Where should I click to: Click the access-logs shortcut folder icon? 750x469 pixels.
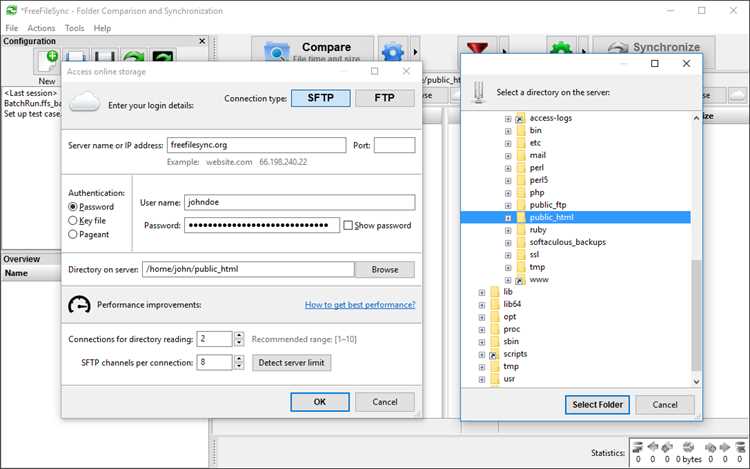520,118
